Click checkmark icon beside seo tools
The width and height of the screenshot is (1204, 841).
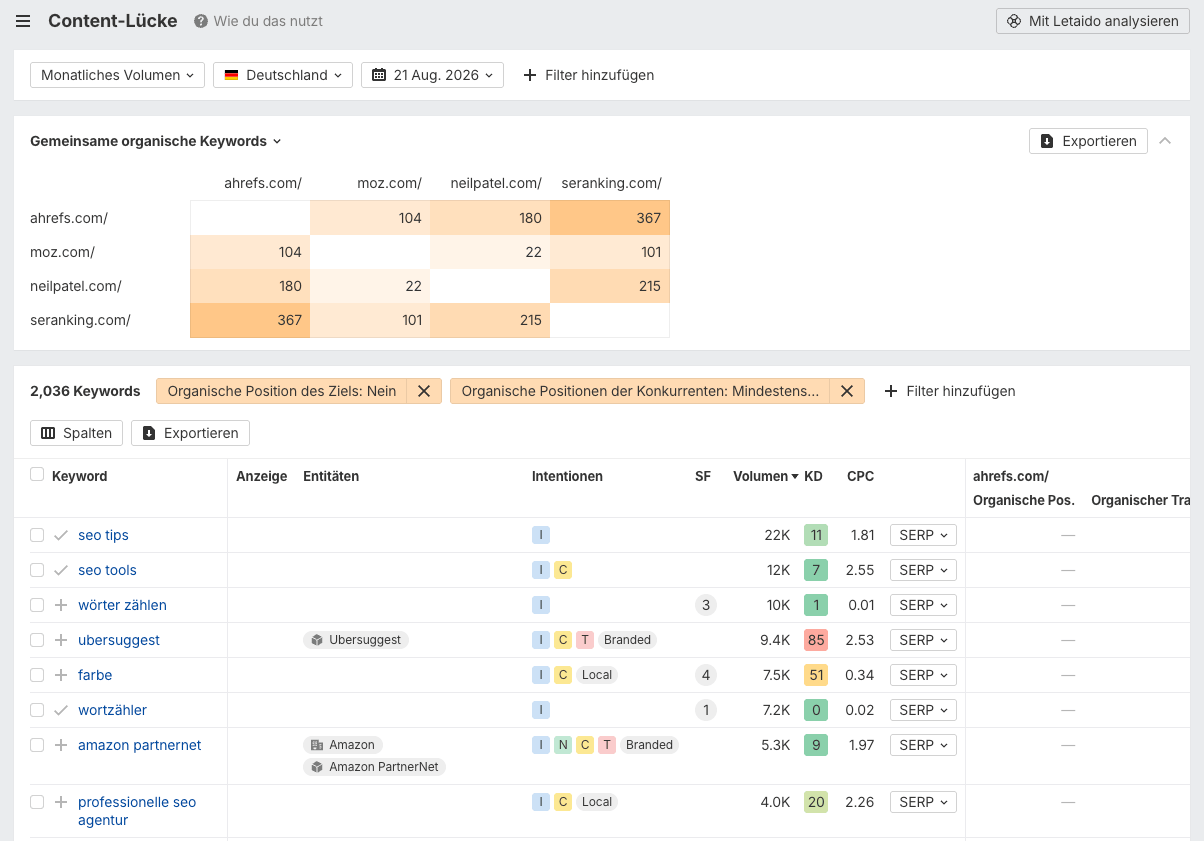click(61, 570)
